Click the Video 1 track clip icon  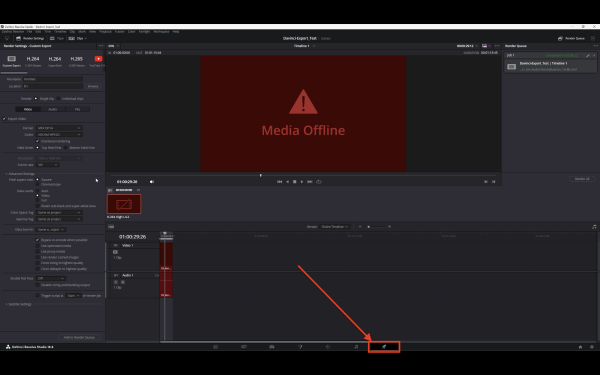click(x=115, y=252)
